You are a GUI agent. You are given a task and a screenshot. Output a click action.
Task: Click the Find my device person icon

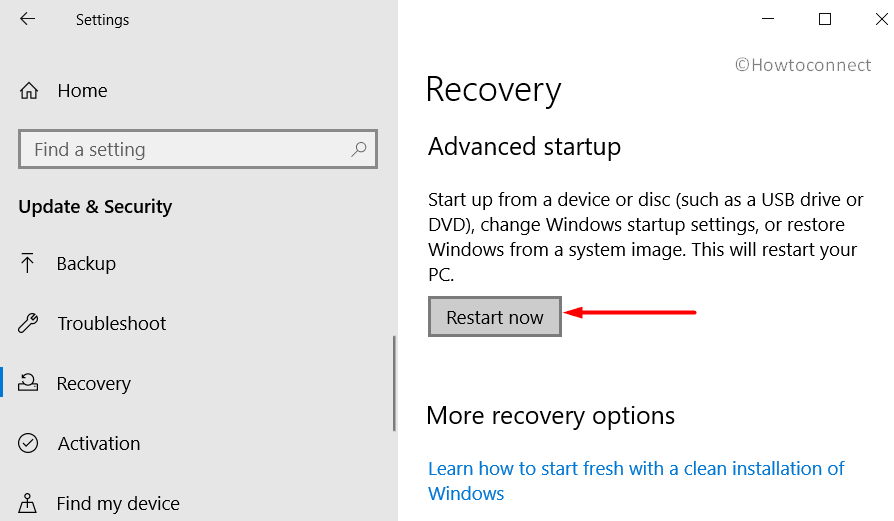click(x=27, y=503)
